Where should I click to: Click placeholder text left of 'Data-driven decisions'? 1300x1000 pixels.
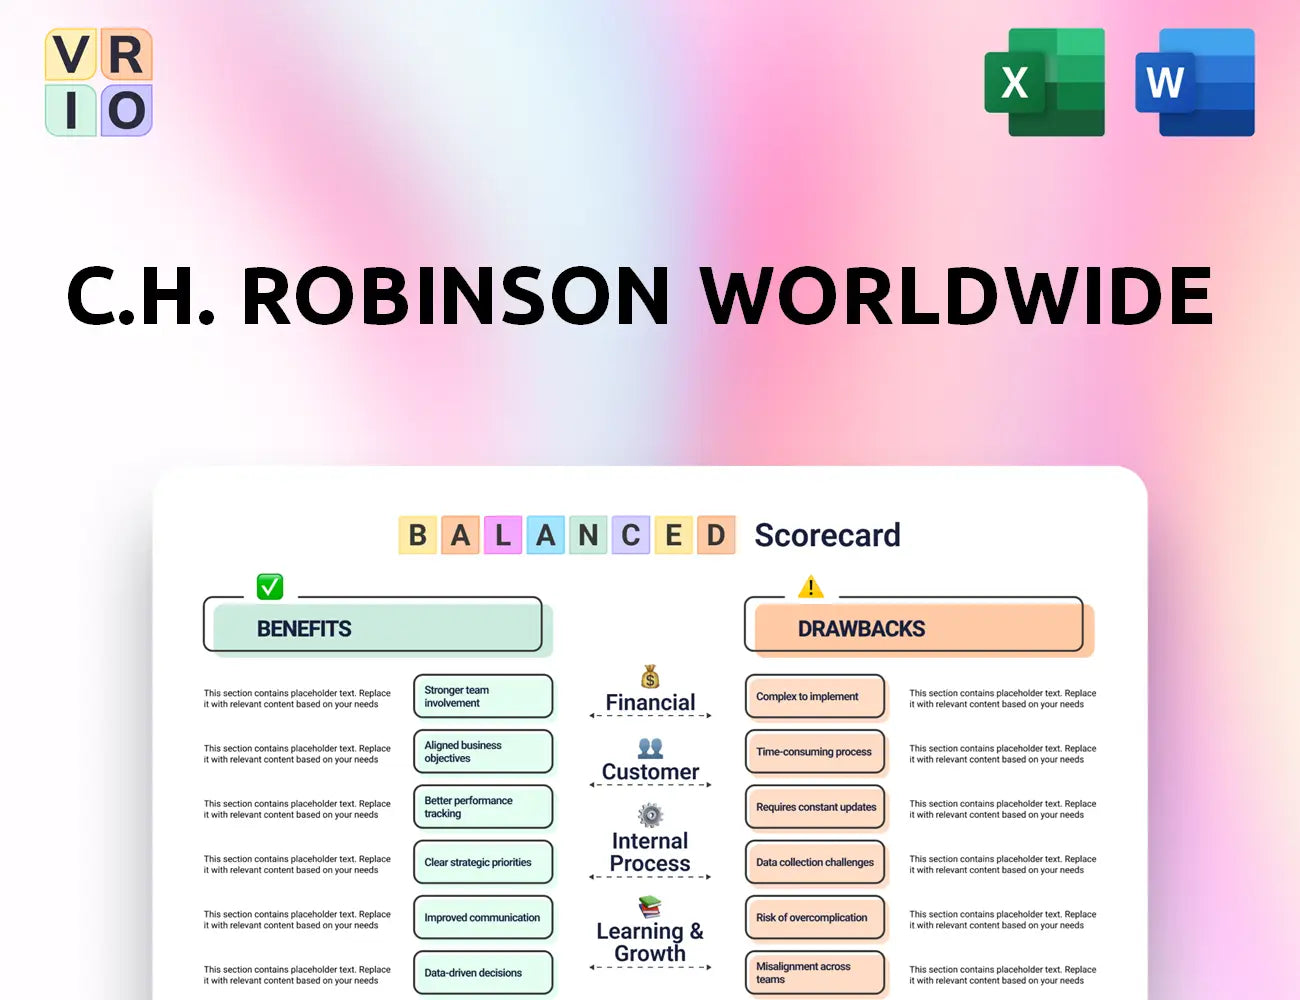point(297,974)
